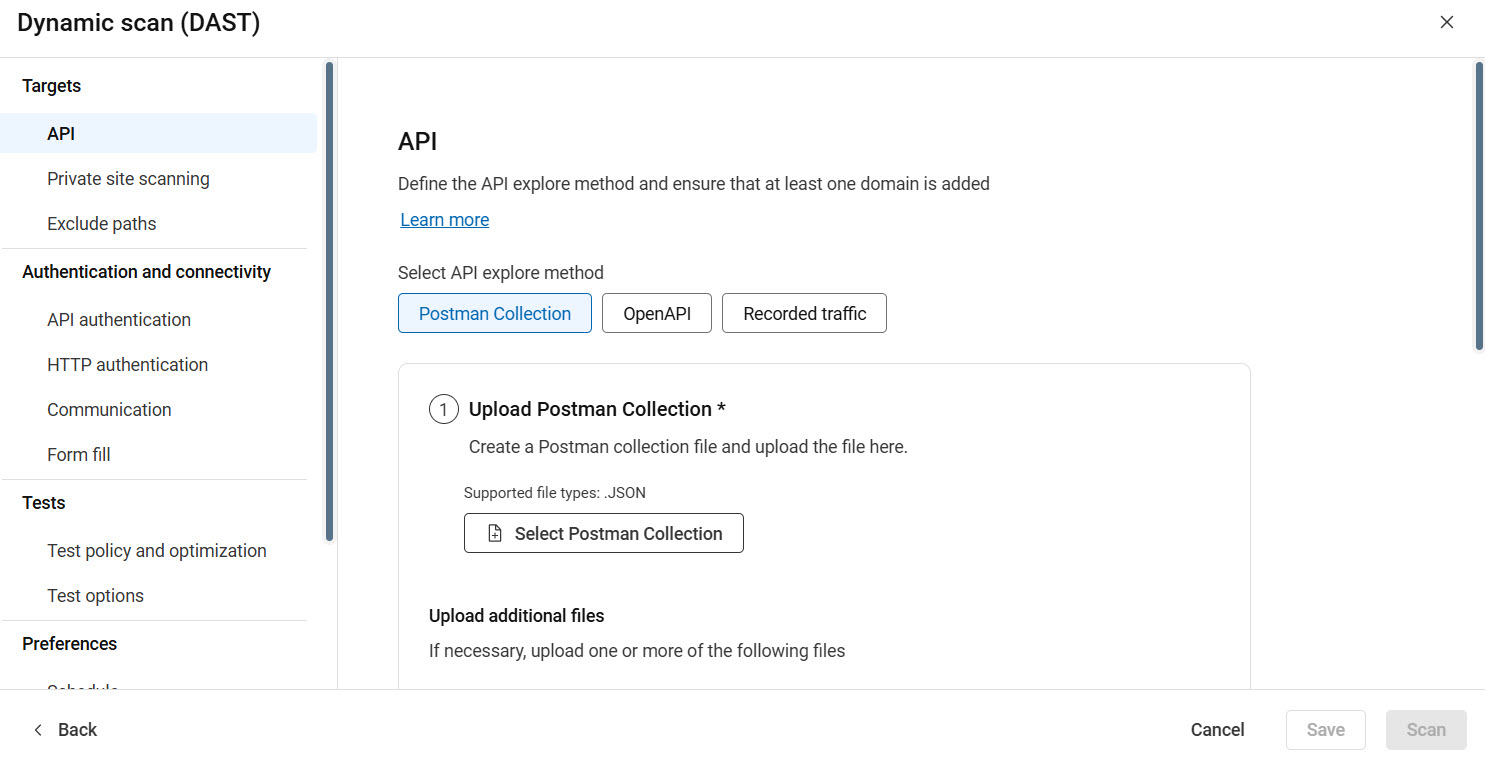Image resolution: width=1485 pixels, height=764 pixels.
Task: Select the Postman Collection explore method
Action: pos(494,313)
